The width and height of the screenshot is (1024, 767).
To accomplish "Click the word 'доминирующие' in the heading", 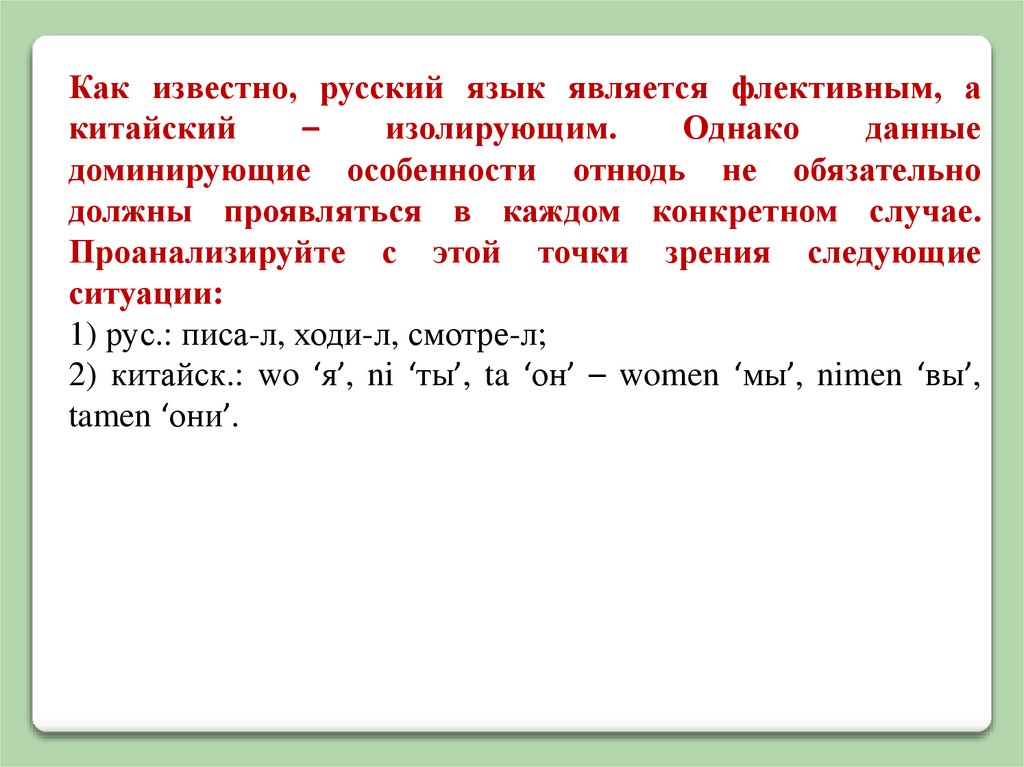I will [x=190, y=171].
